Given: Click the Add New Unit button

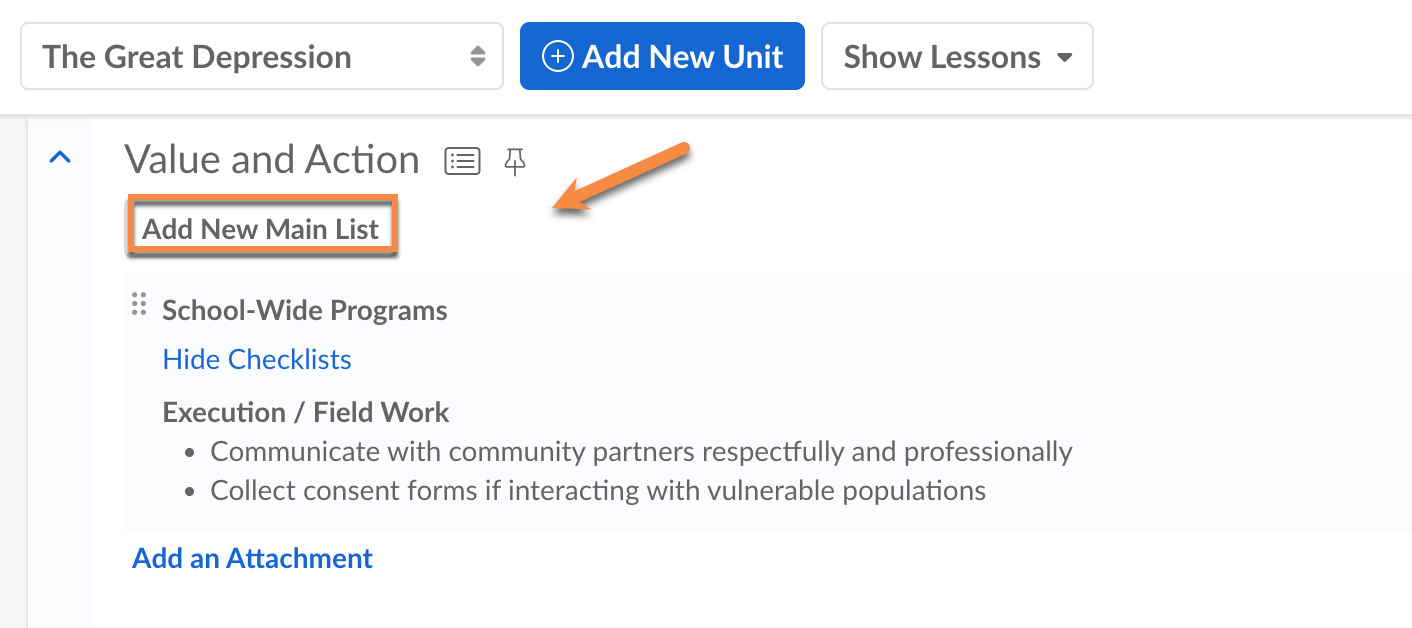Looking at the screenshot, I should click(662, 57).
